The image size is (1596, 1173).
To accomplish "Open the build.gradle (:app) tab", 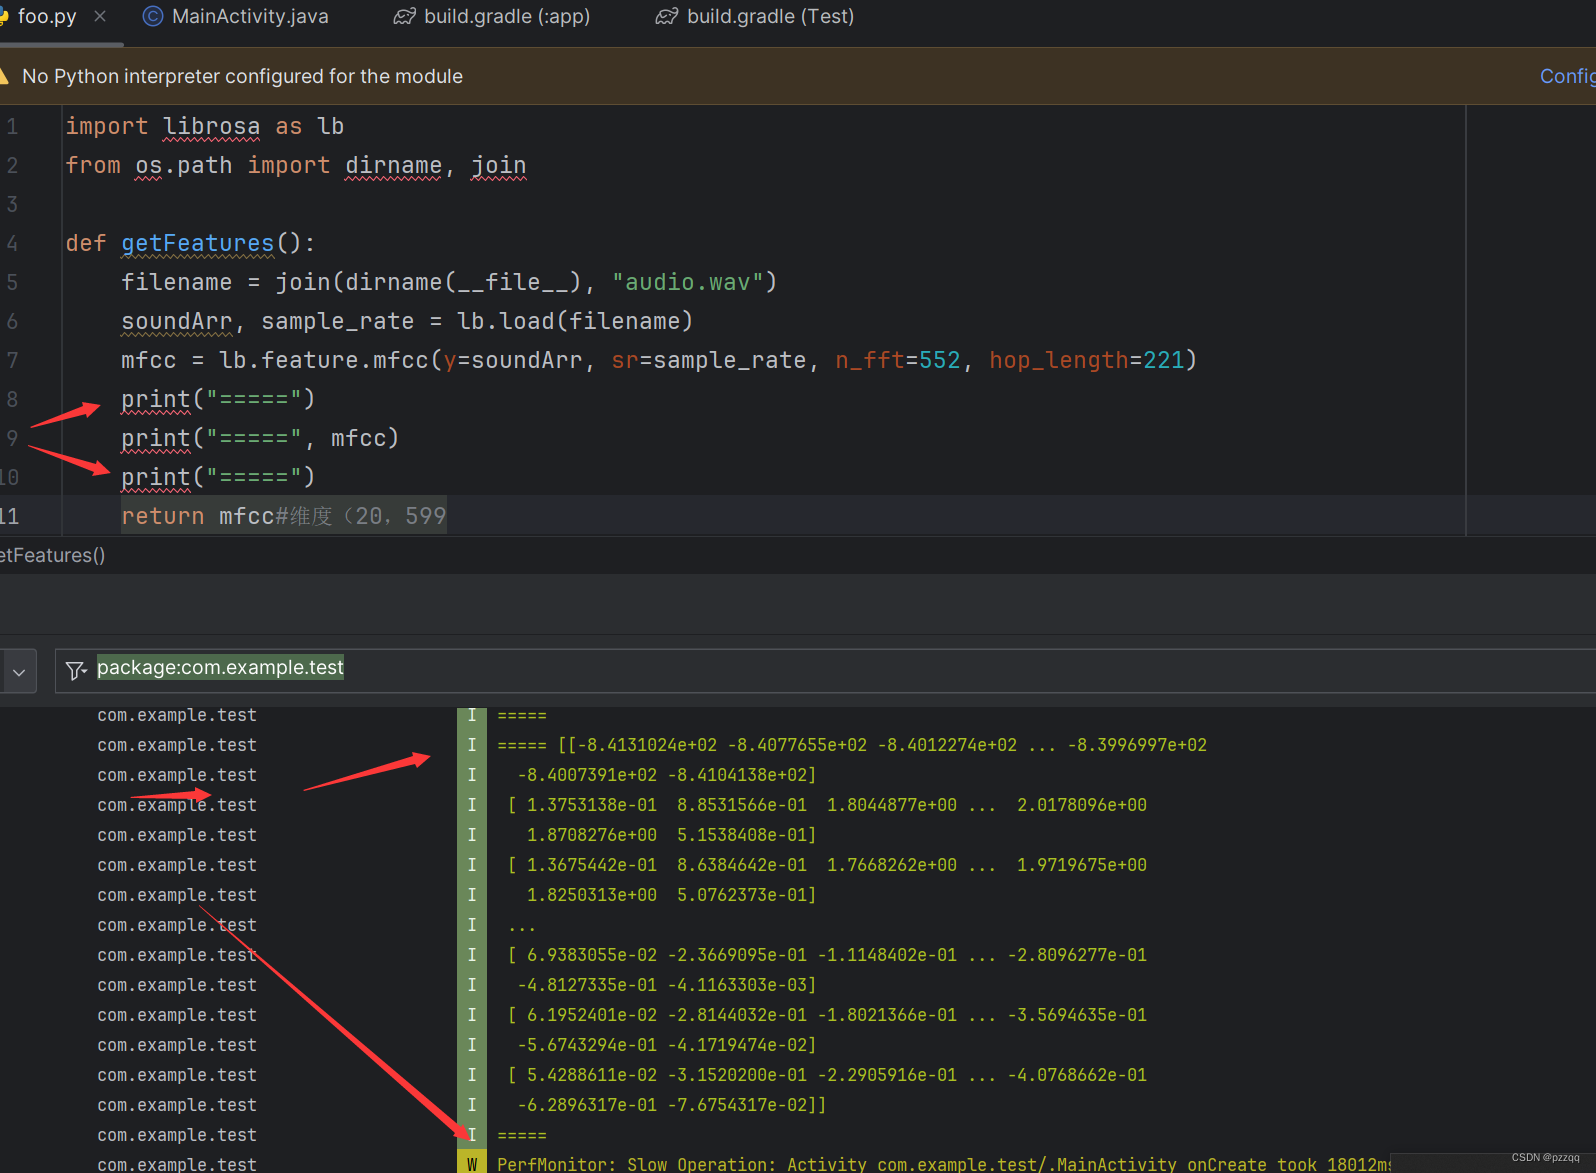I will 507,17.
